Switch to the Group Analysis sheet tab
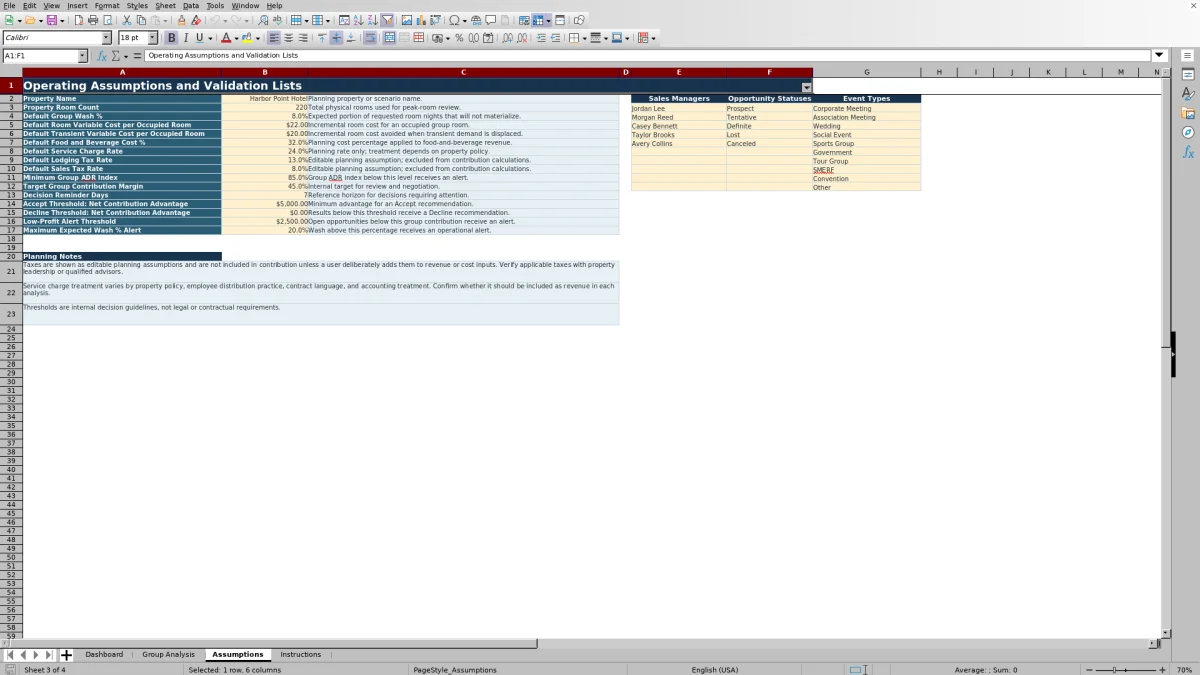This screenshot has height=675, width=1200. click(168, 655)
